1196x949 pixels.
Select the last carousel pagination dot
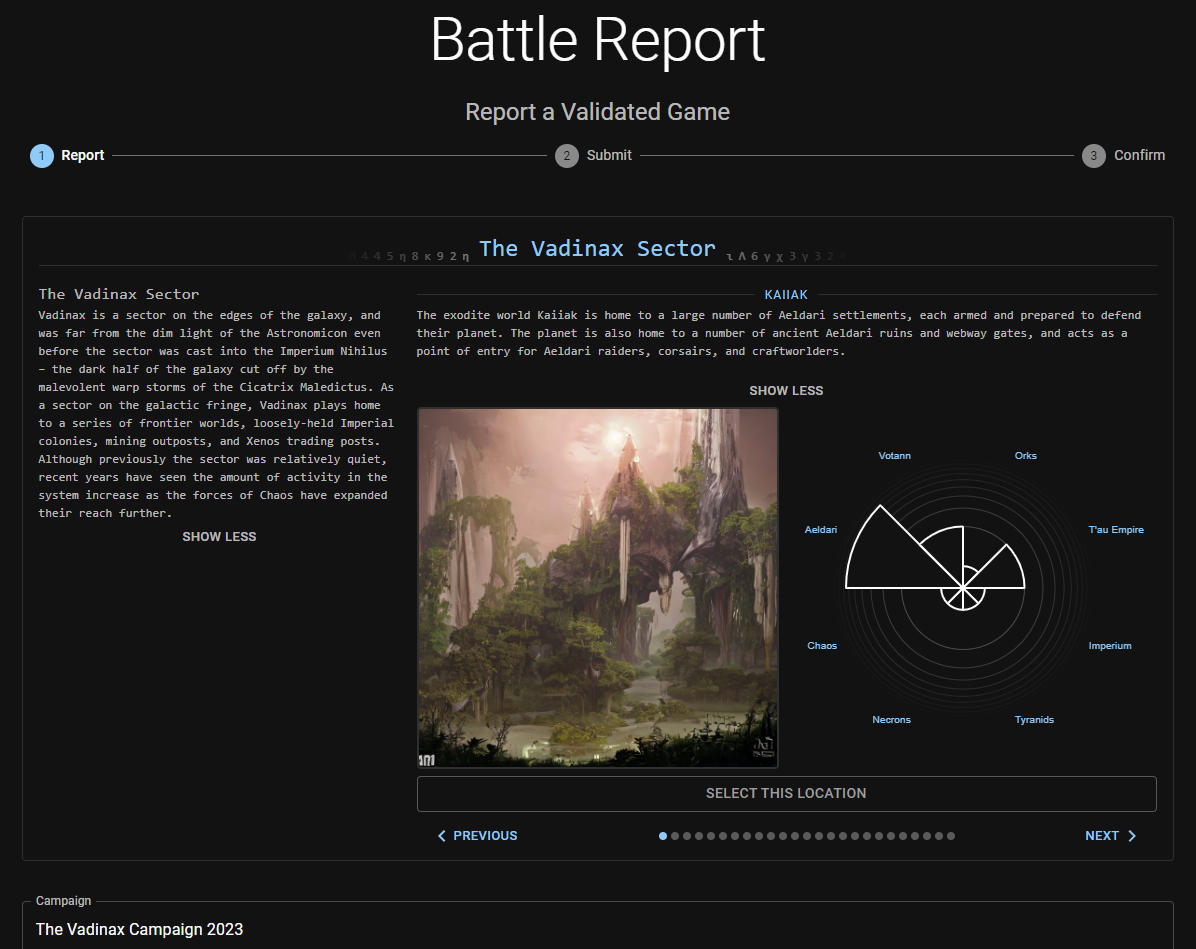tap(951, 836)
